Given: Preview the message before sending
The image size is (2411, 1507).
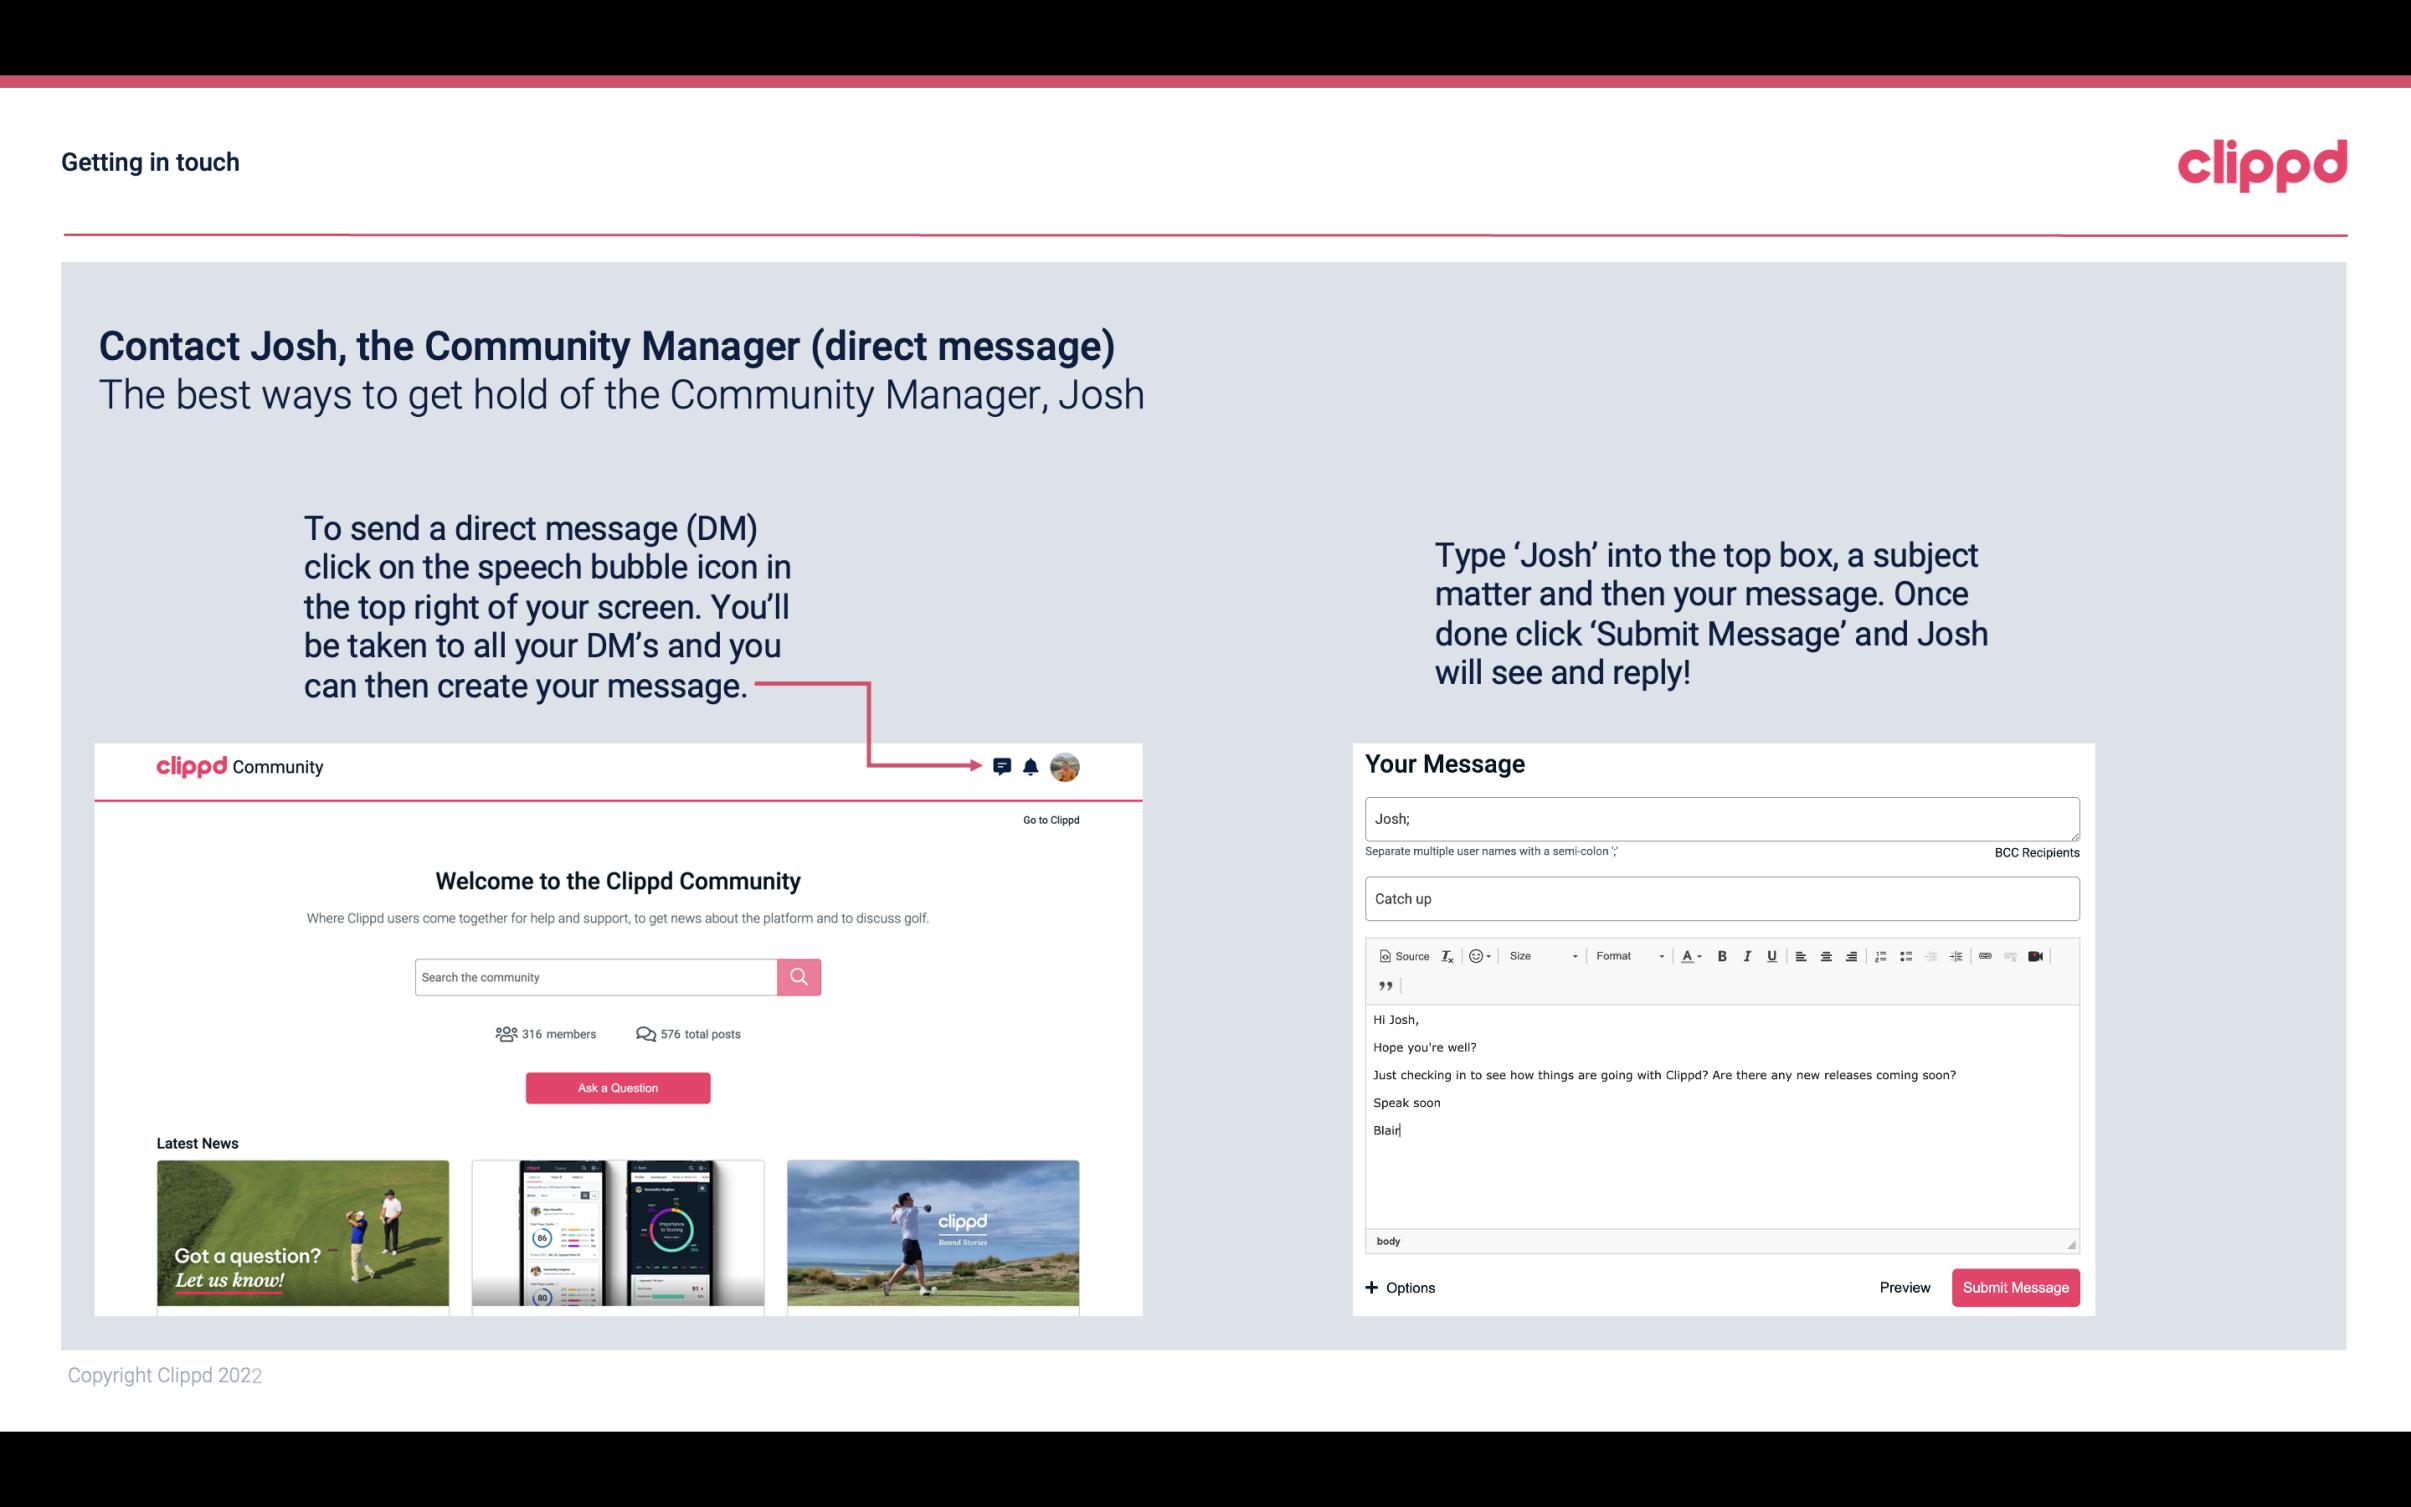Looking at the screenshot, I should 1904,1287.
